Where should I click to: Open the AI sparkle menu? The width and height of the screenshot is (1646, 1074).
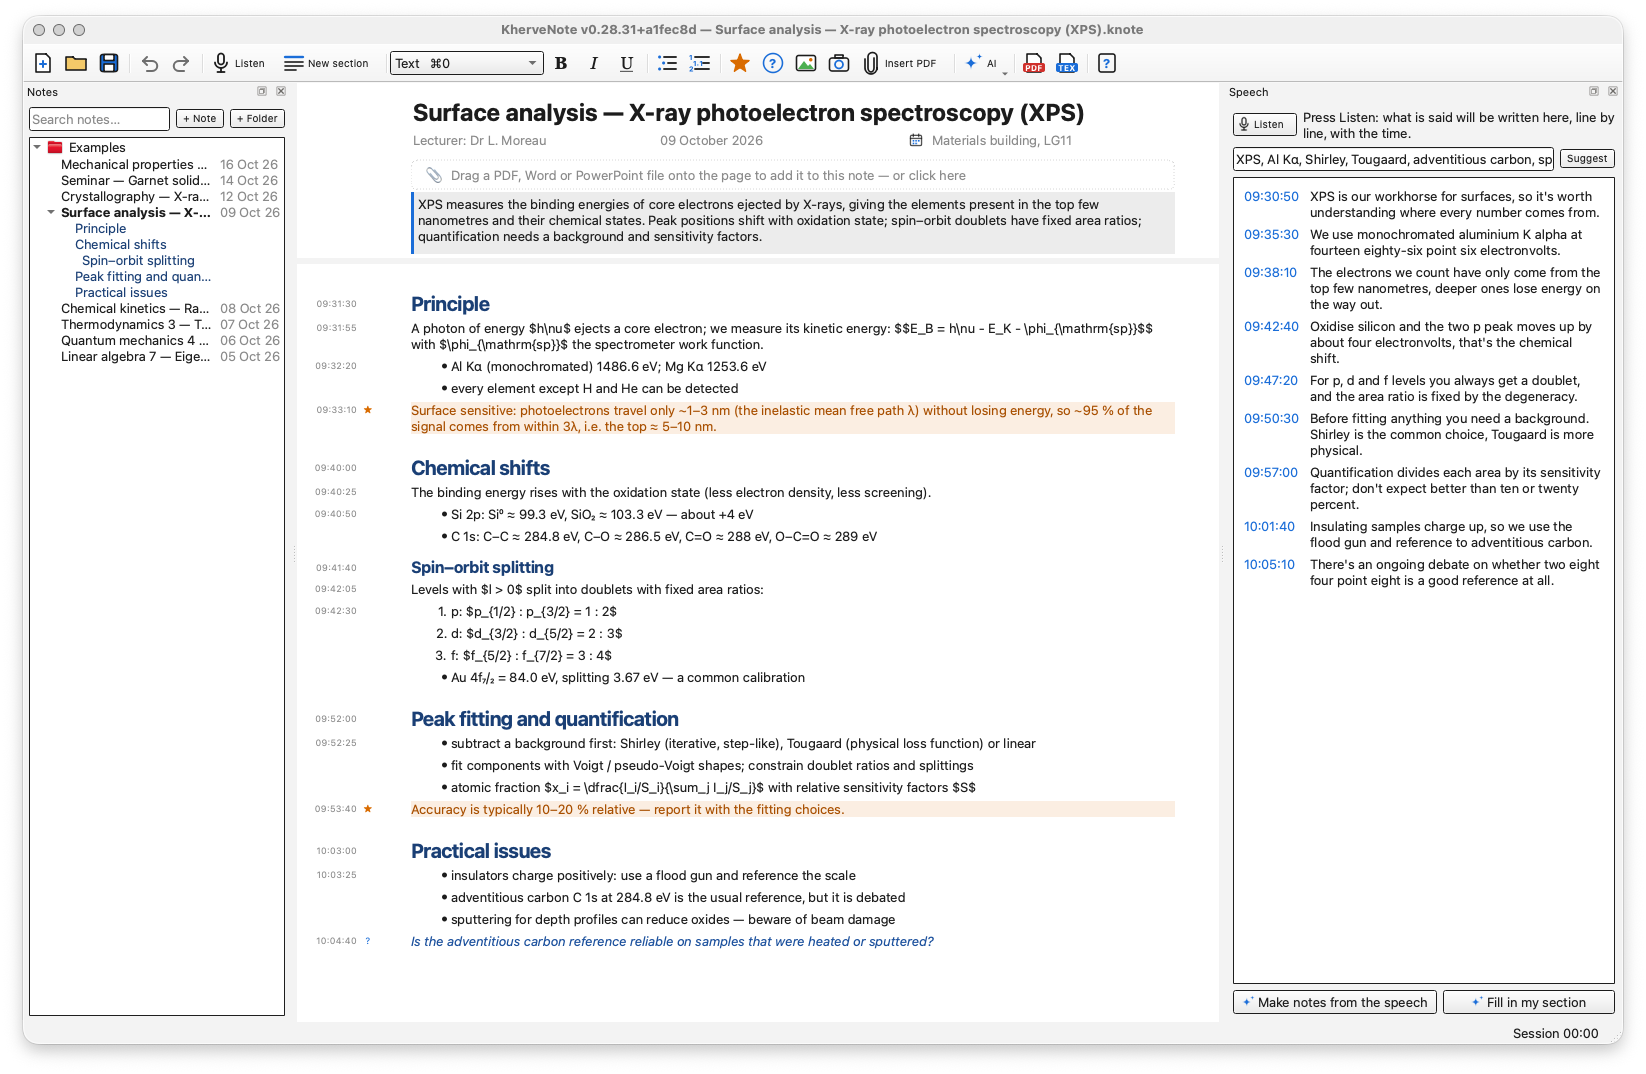[984, 63]
